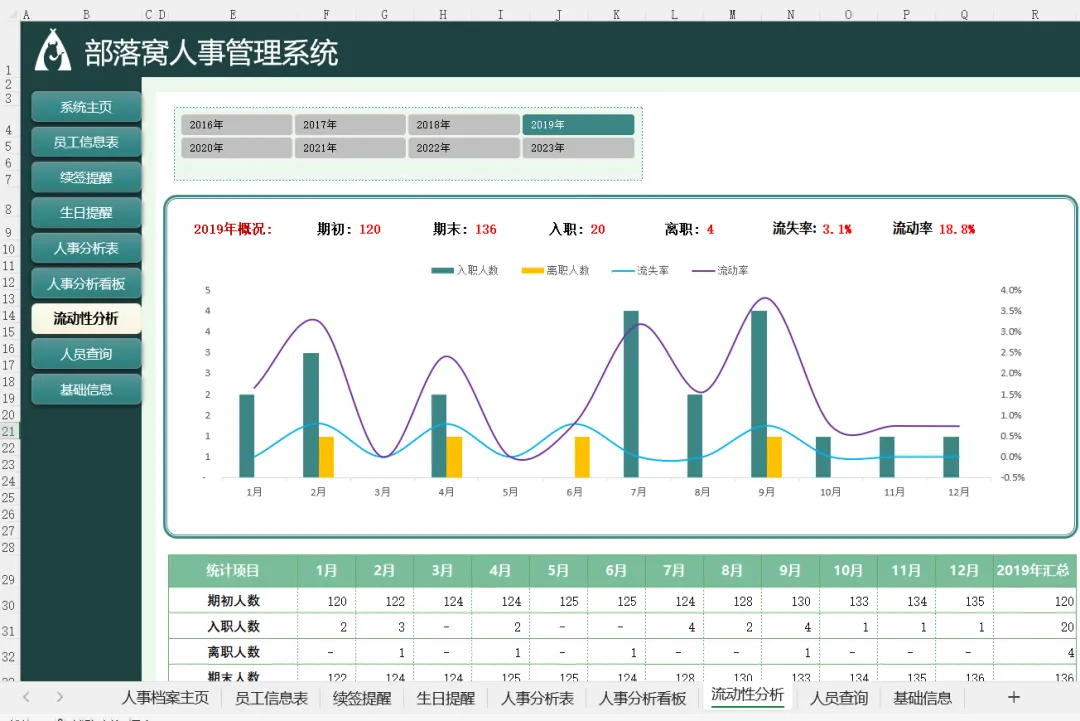Click the 离职人数 legend entry
The image size is (1080, 721).
555,271
